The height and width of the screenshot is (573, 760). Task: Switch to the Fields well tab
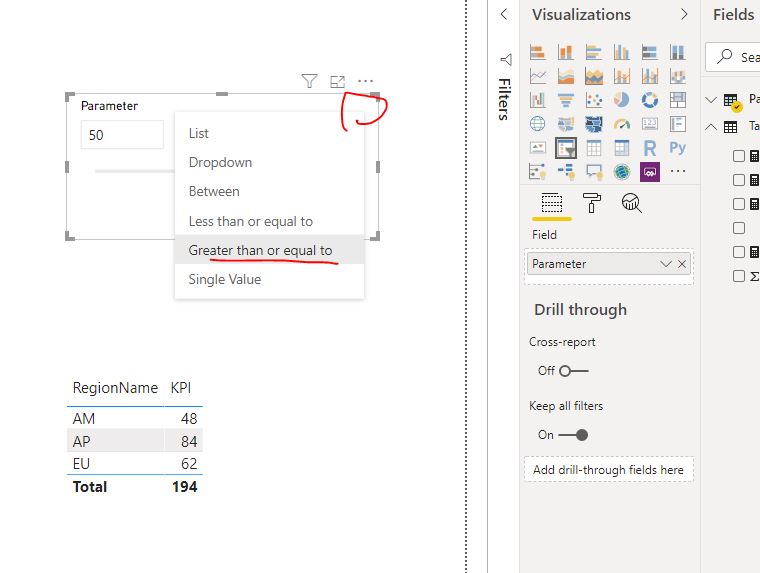coord(552,204)
